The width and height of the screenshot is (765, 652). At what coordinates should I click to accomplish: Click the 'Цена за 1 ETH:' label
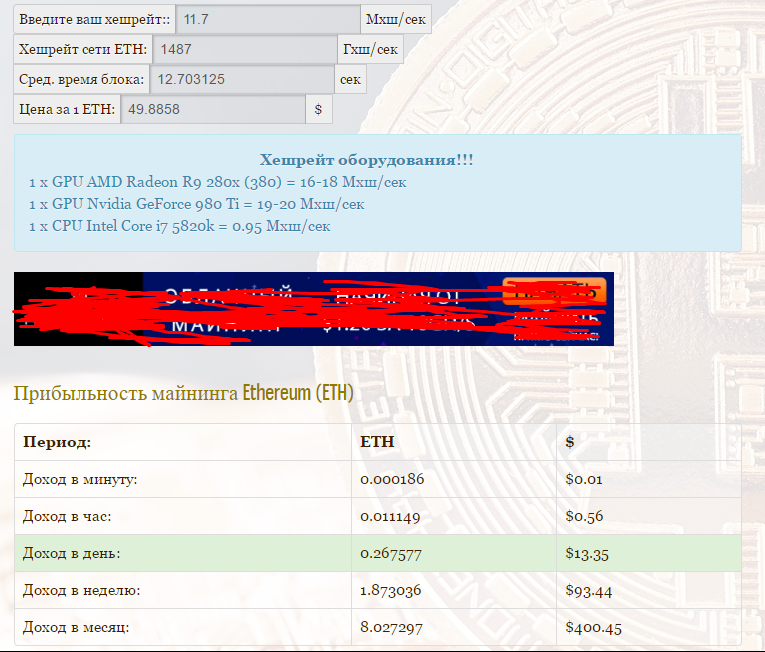[x=67, y=109]
